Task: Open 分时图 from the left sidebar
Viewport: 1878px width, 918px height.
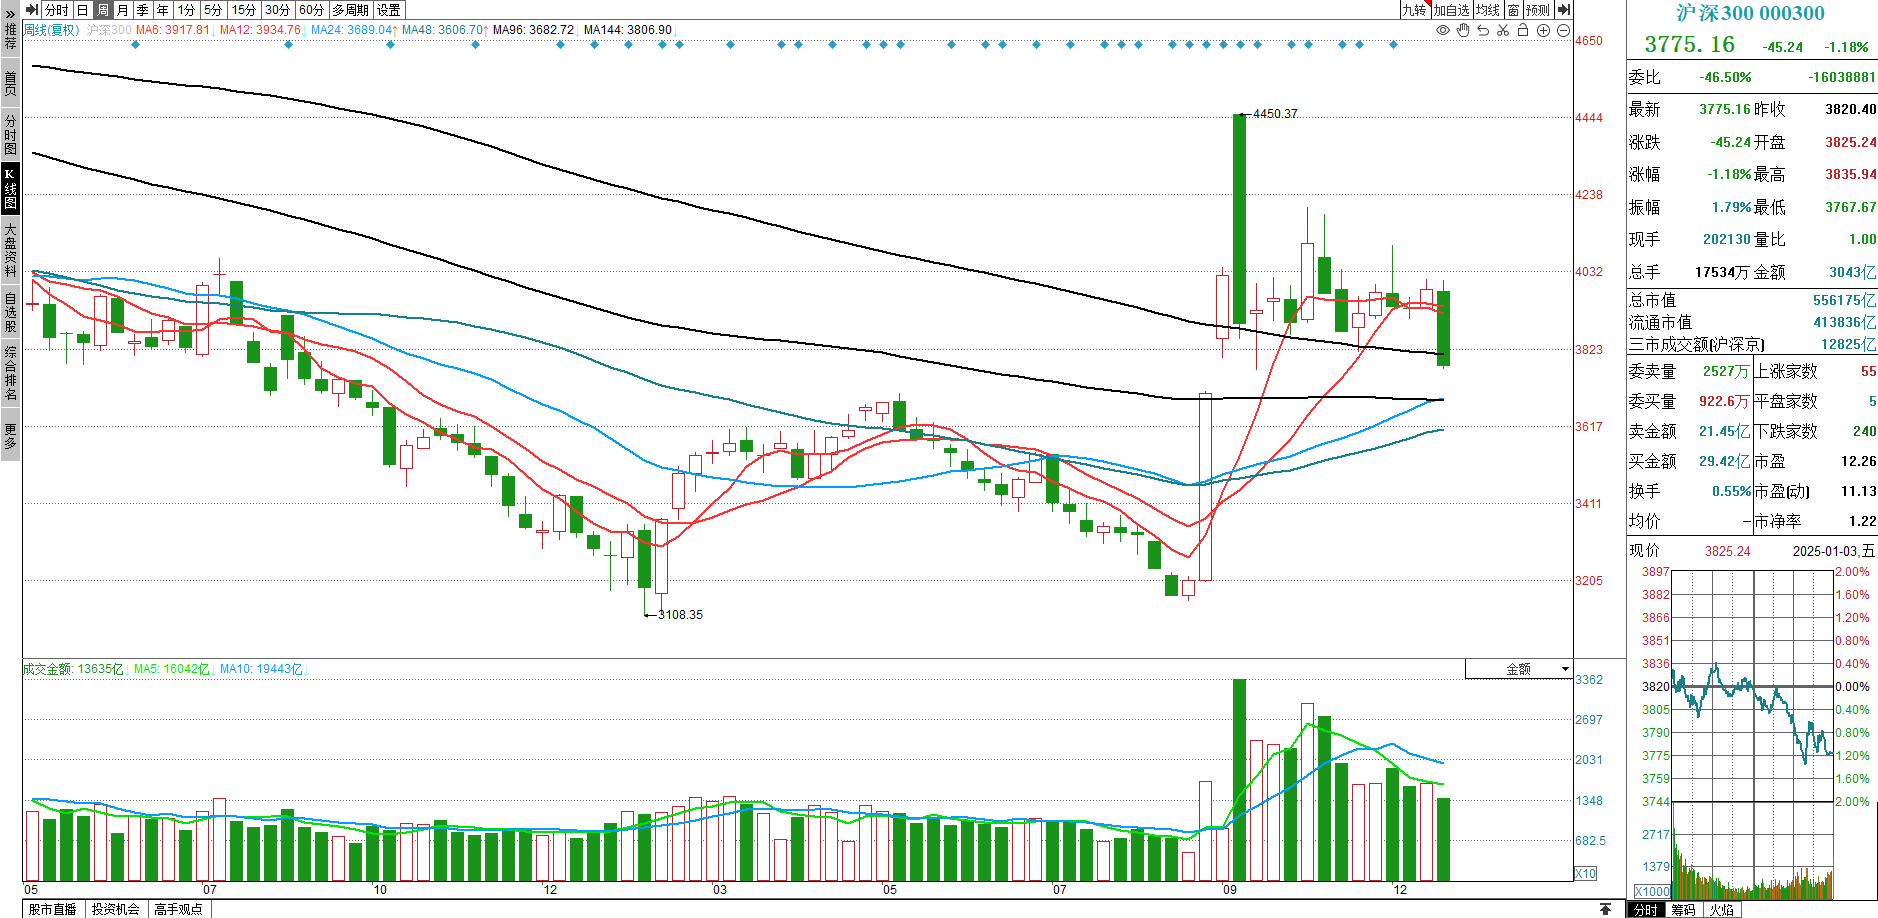Action: (x=10, y=133)
